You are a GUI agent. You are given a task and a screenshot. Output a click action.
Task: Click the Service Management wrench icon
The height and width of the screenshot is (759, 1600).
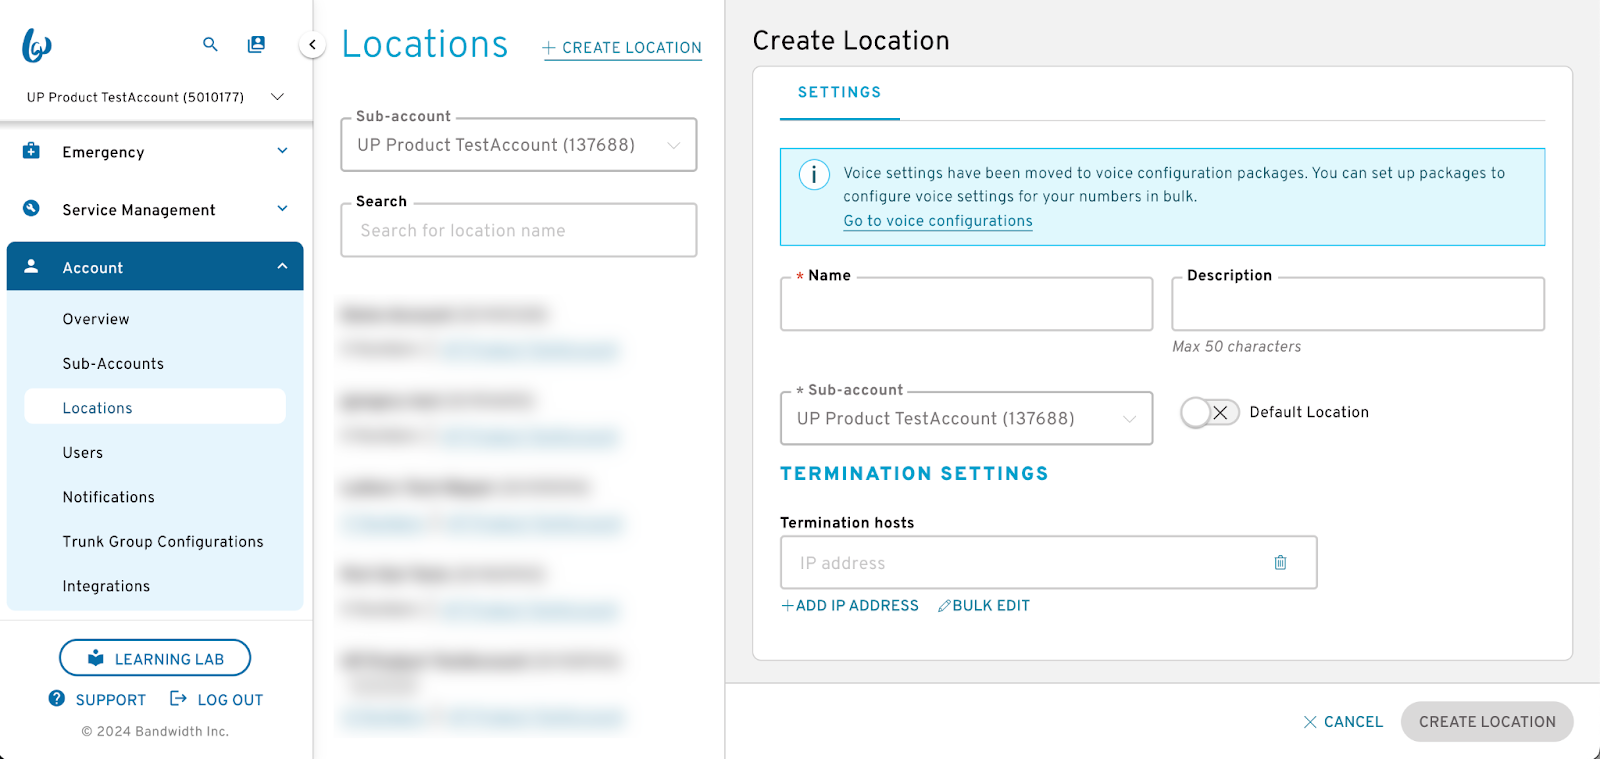(x=32, y=208)
